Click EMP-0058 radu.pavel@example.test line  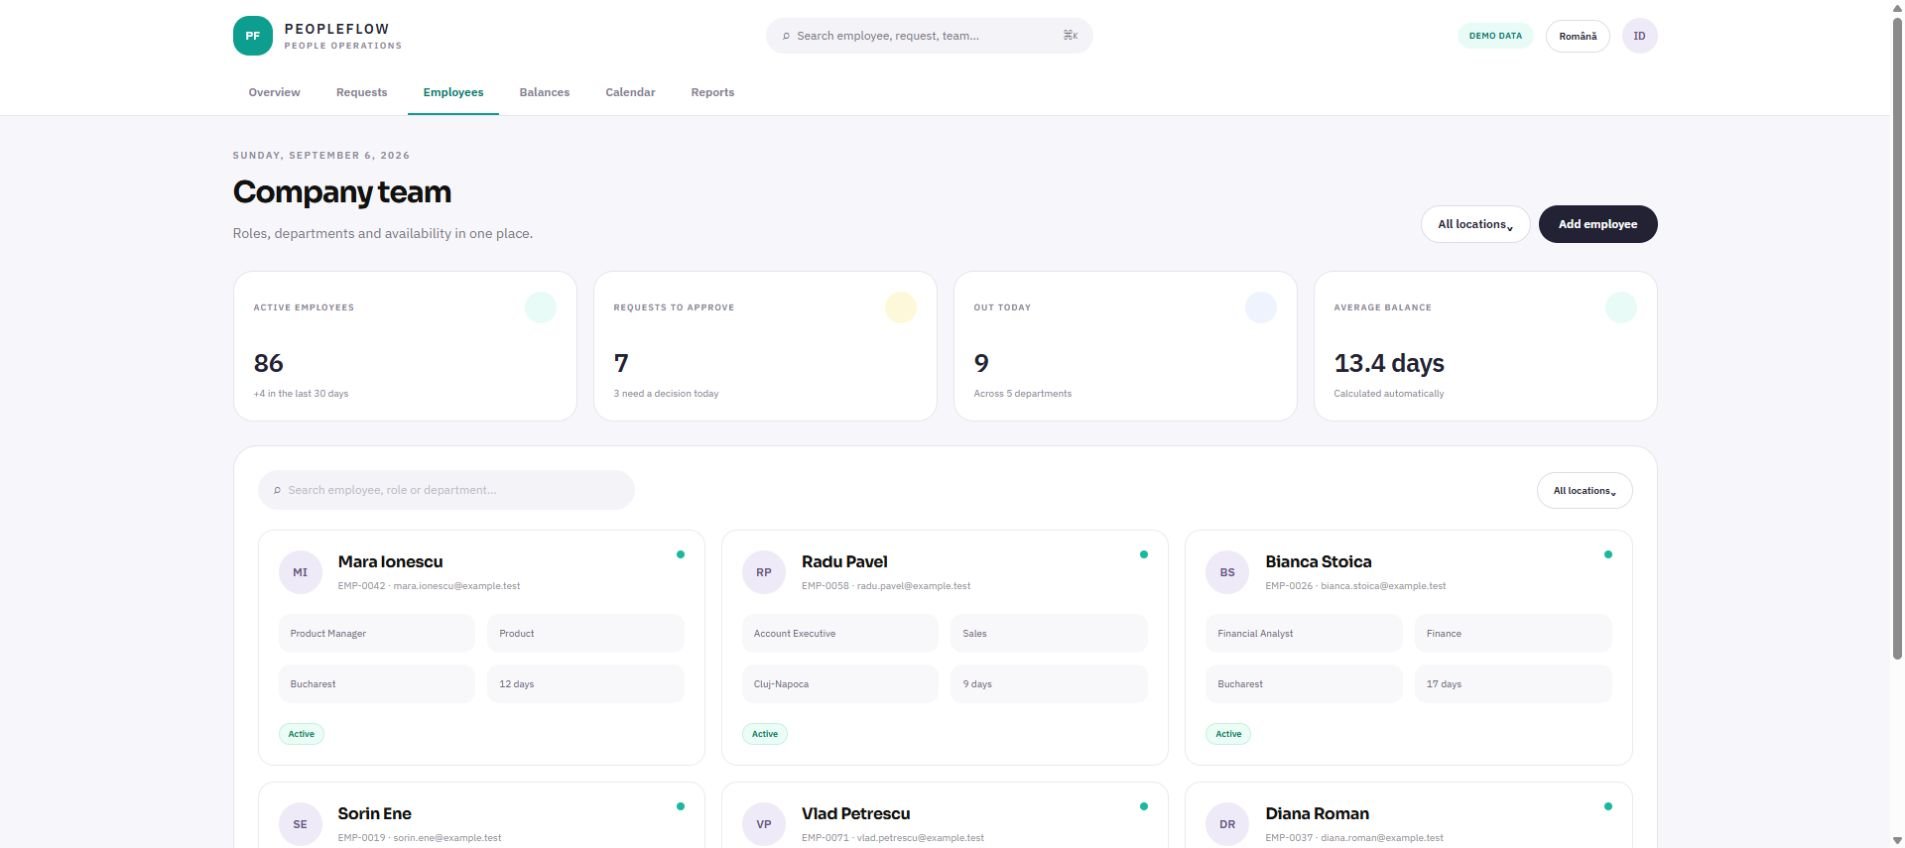pos(886,586)
